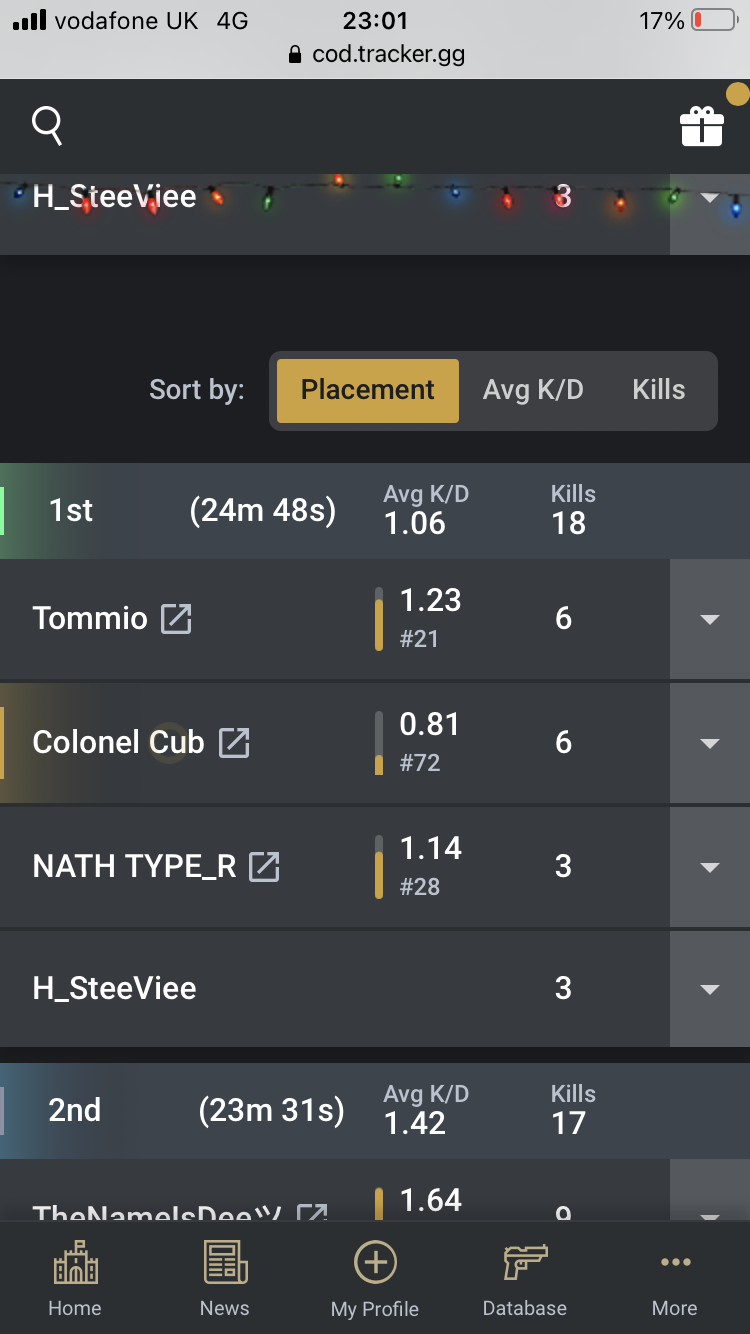Open the search magnifier icon
The height and width of the screenshot is (1334, 750).
click(x=47, y=126)
